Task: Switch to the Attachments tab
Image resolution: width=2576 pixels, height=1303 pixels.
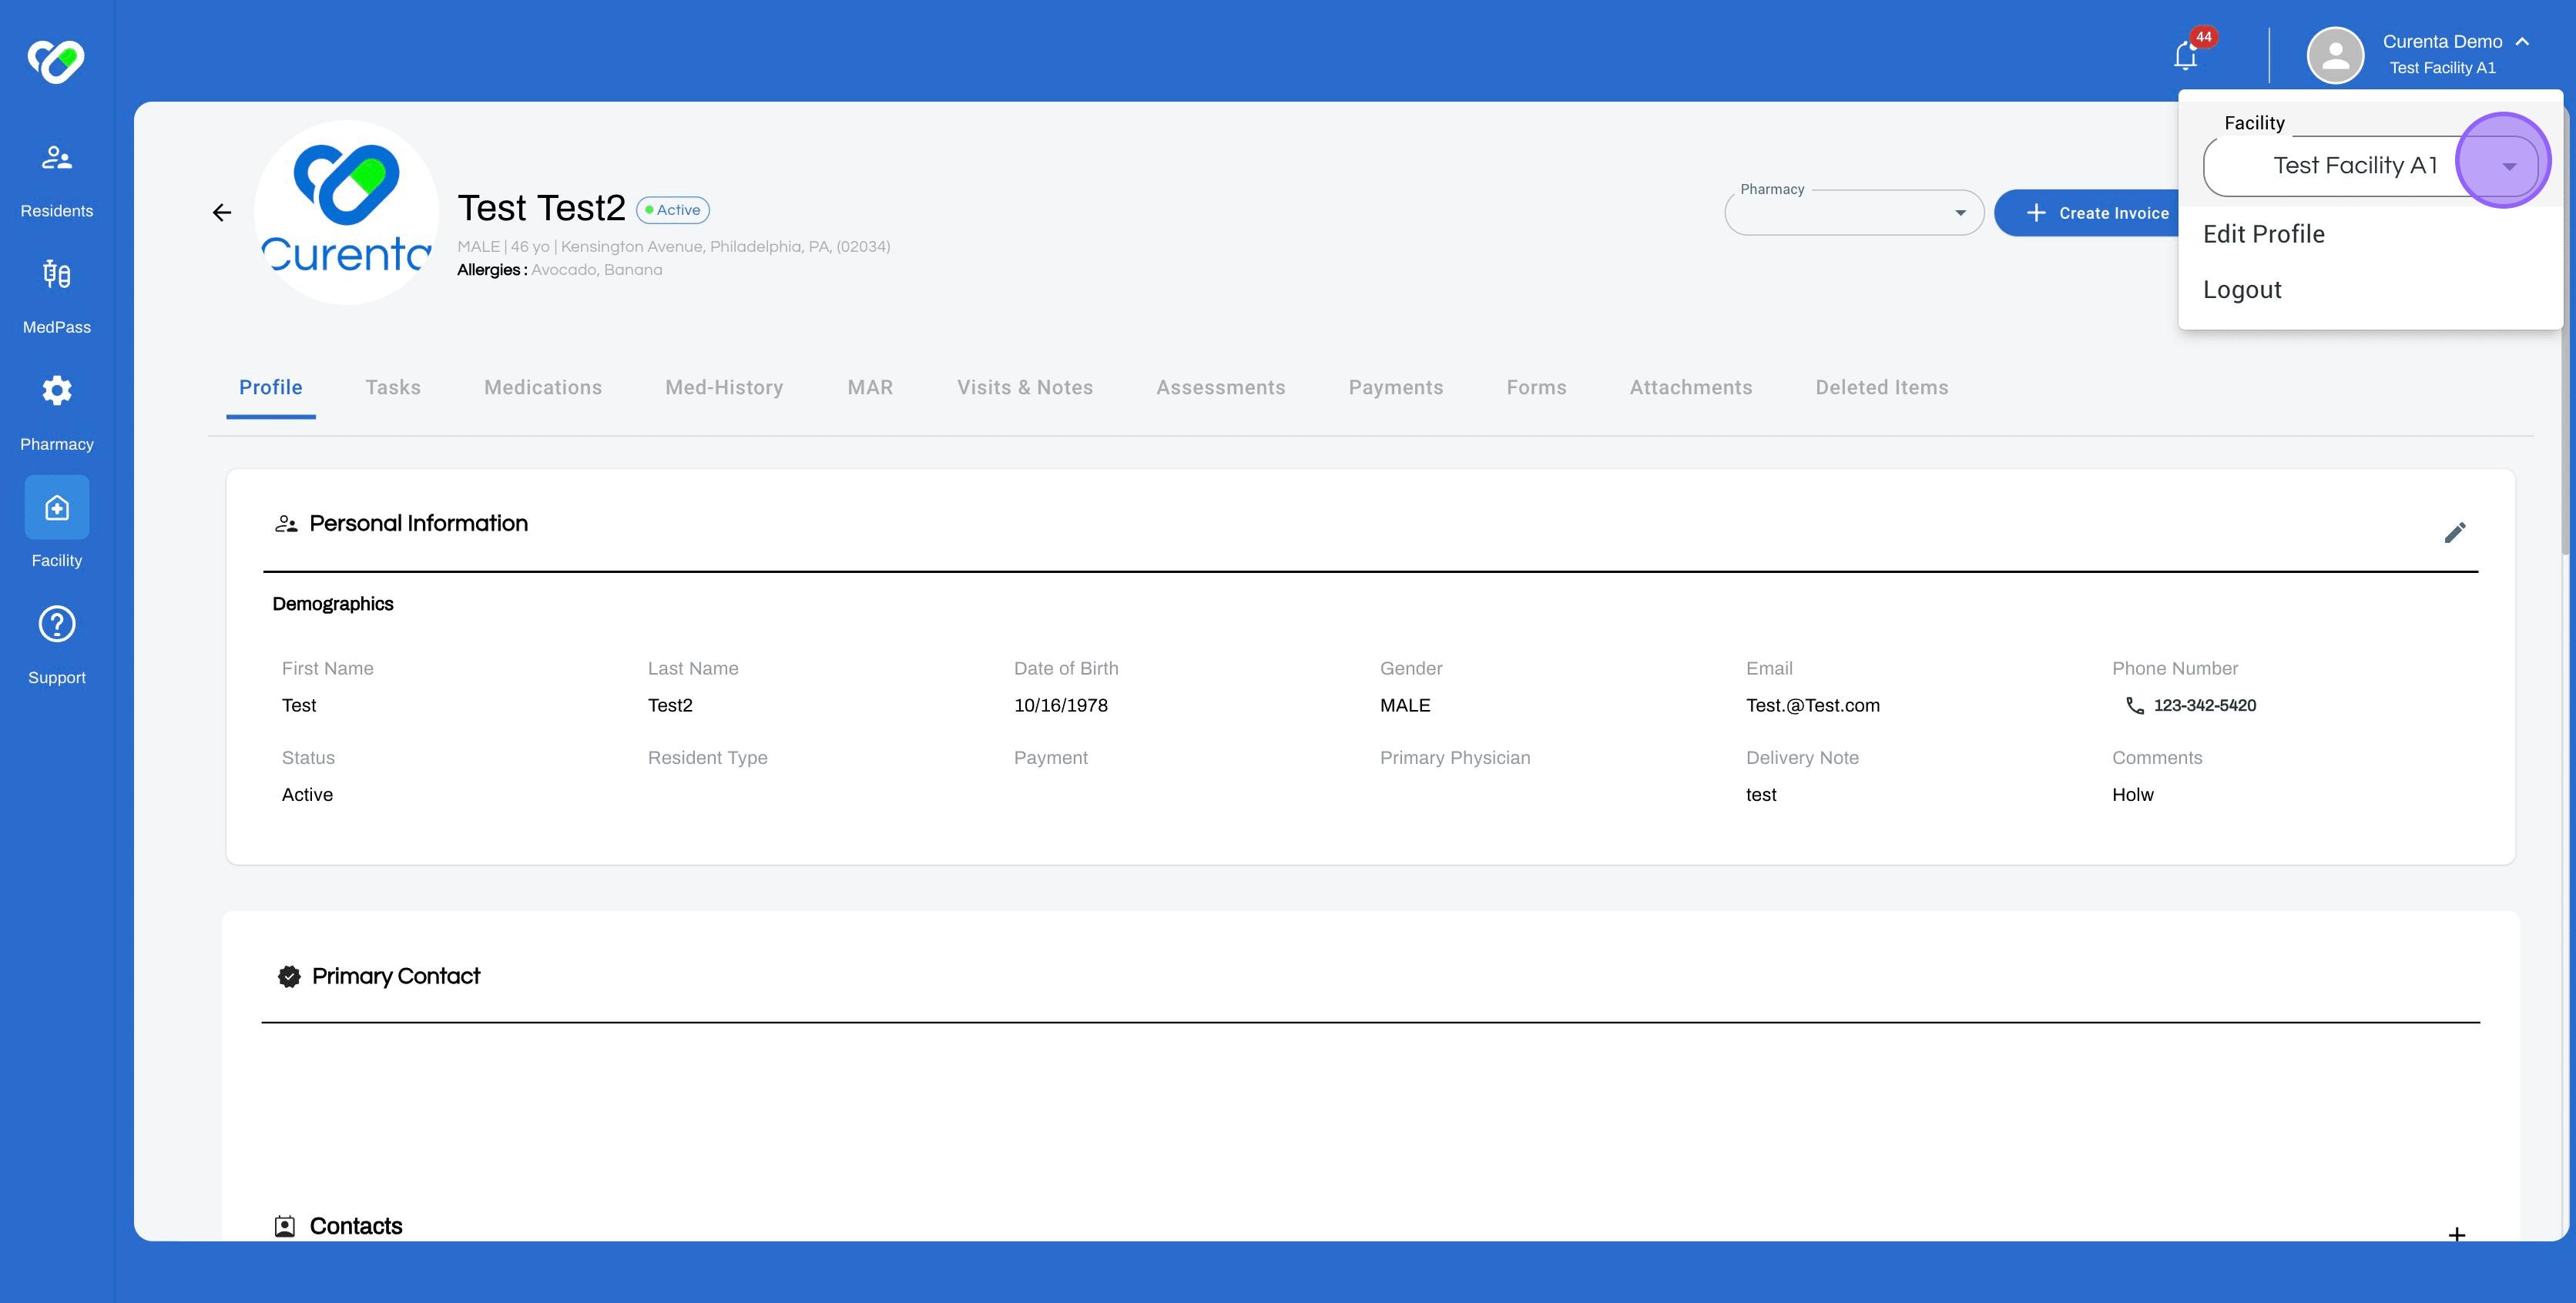Action: tap(1691, 388)
